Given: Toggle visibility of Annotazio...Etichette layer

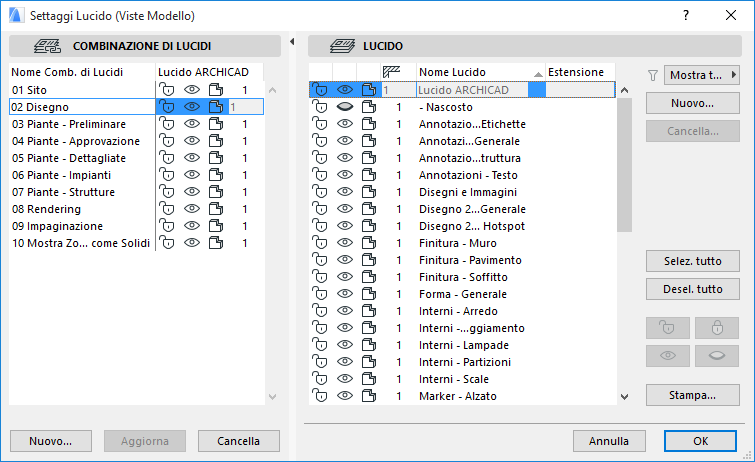Looking at the screenshot, I should point(345,124).
